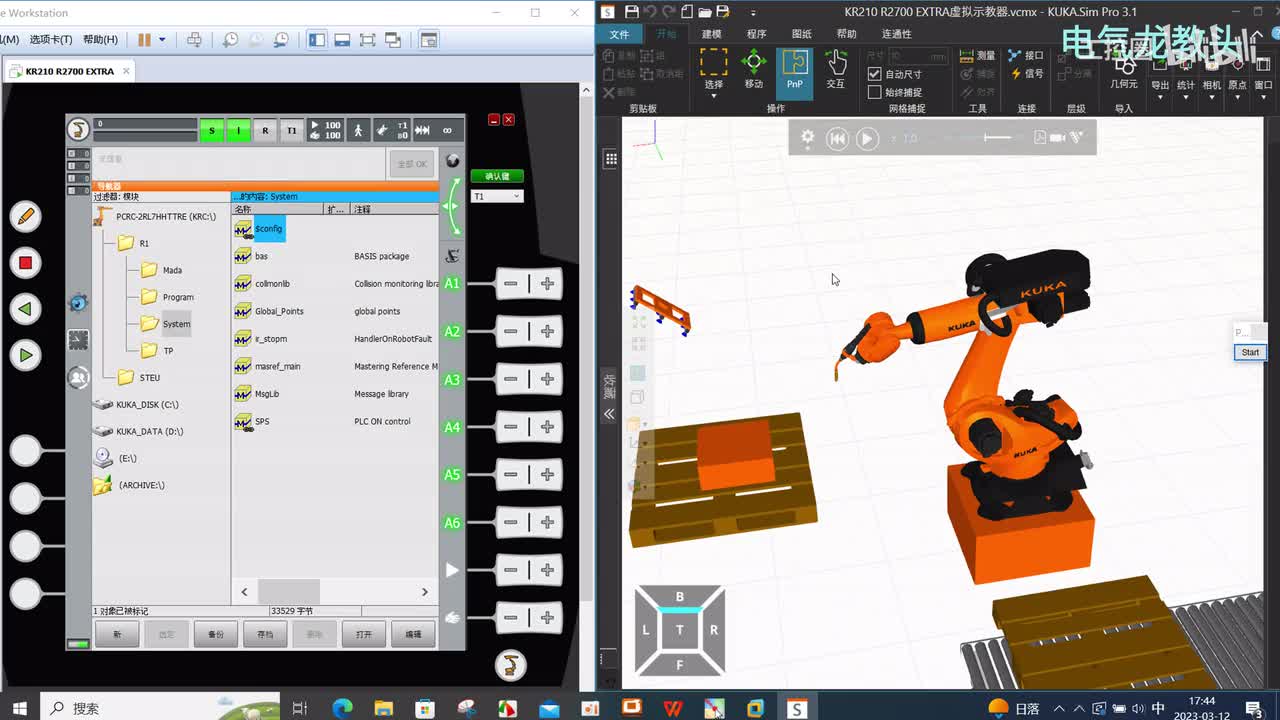Click the A1 axis minus jog key
The image size is (1280, 720).
coord(511,284)
